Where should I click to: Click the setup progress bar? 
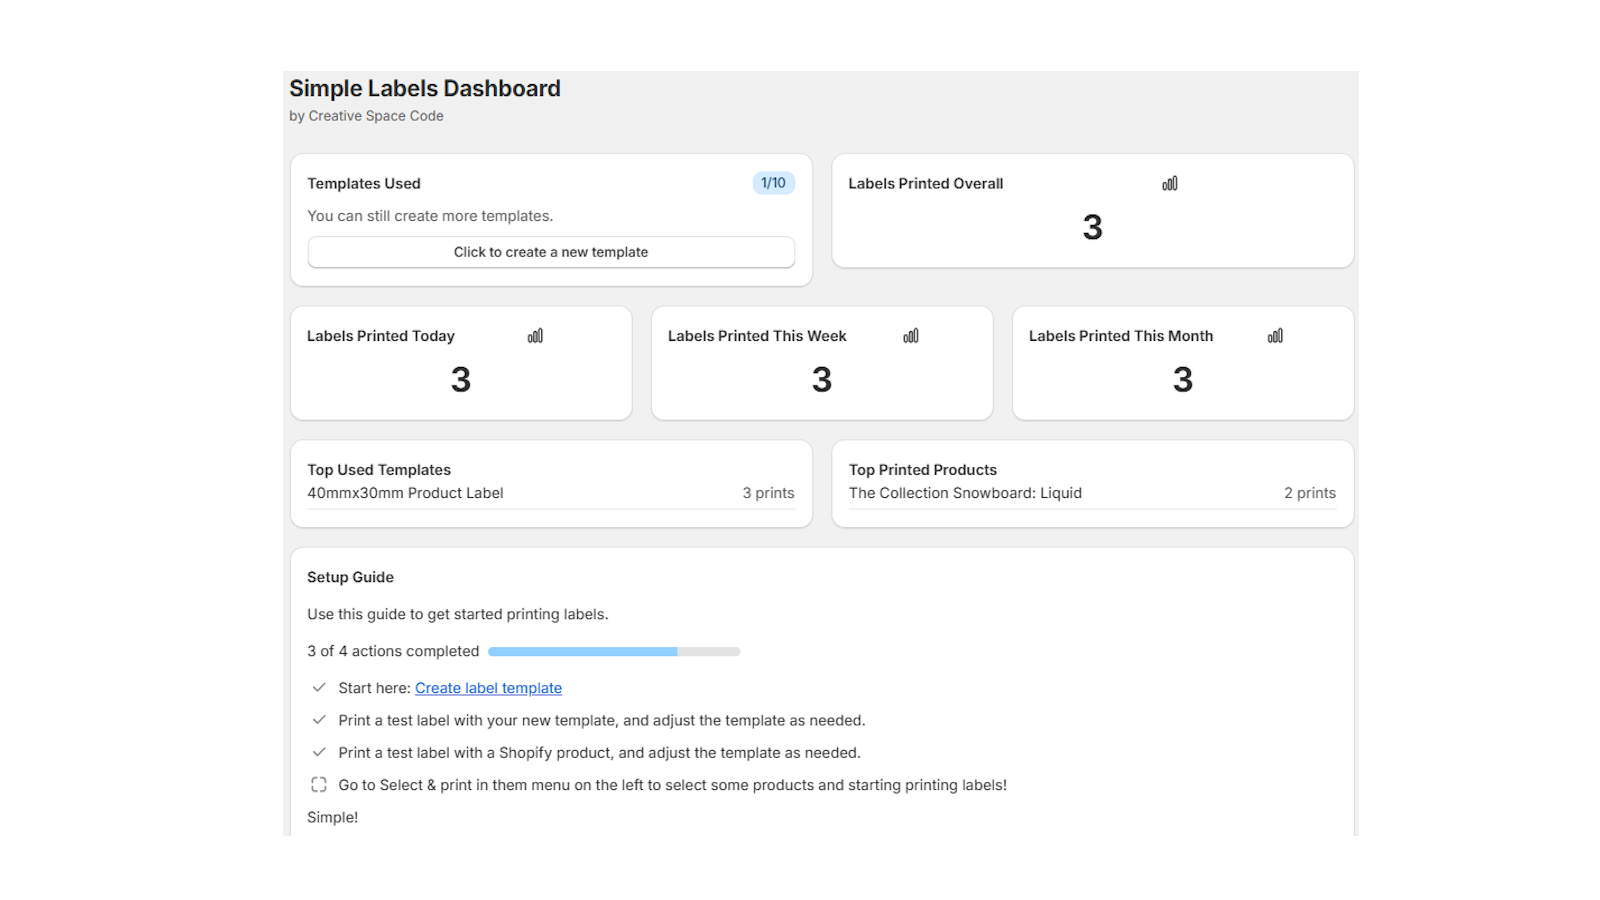coord(613,651)
